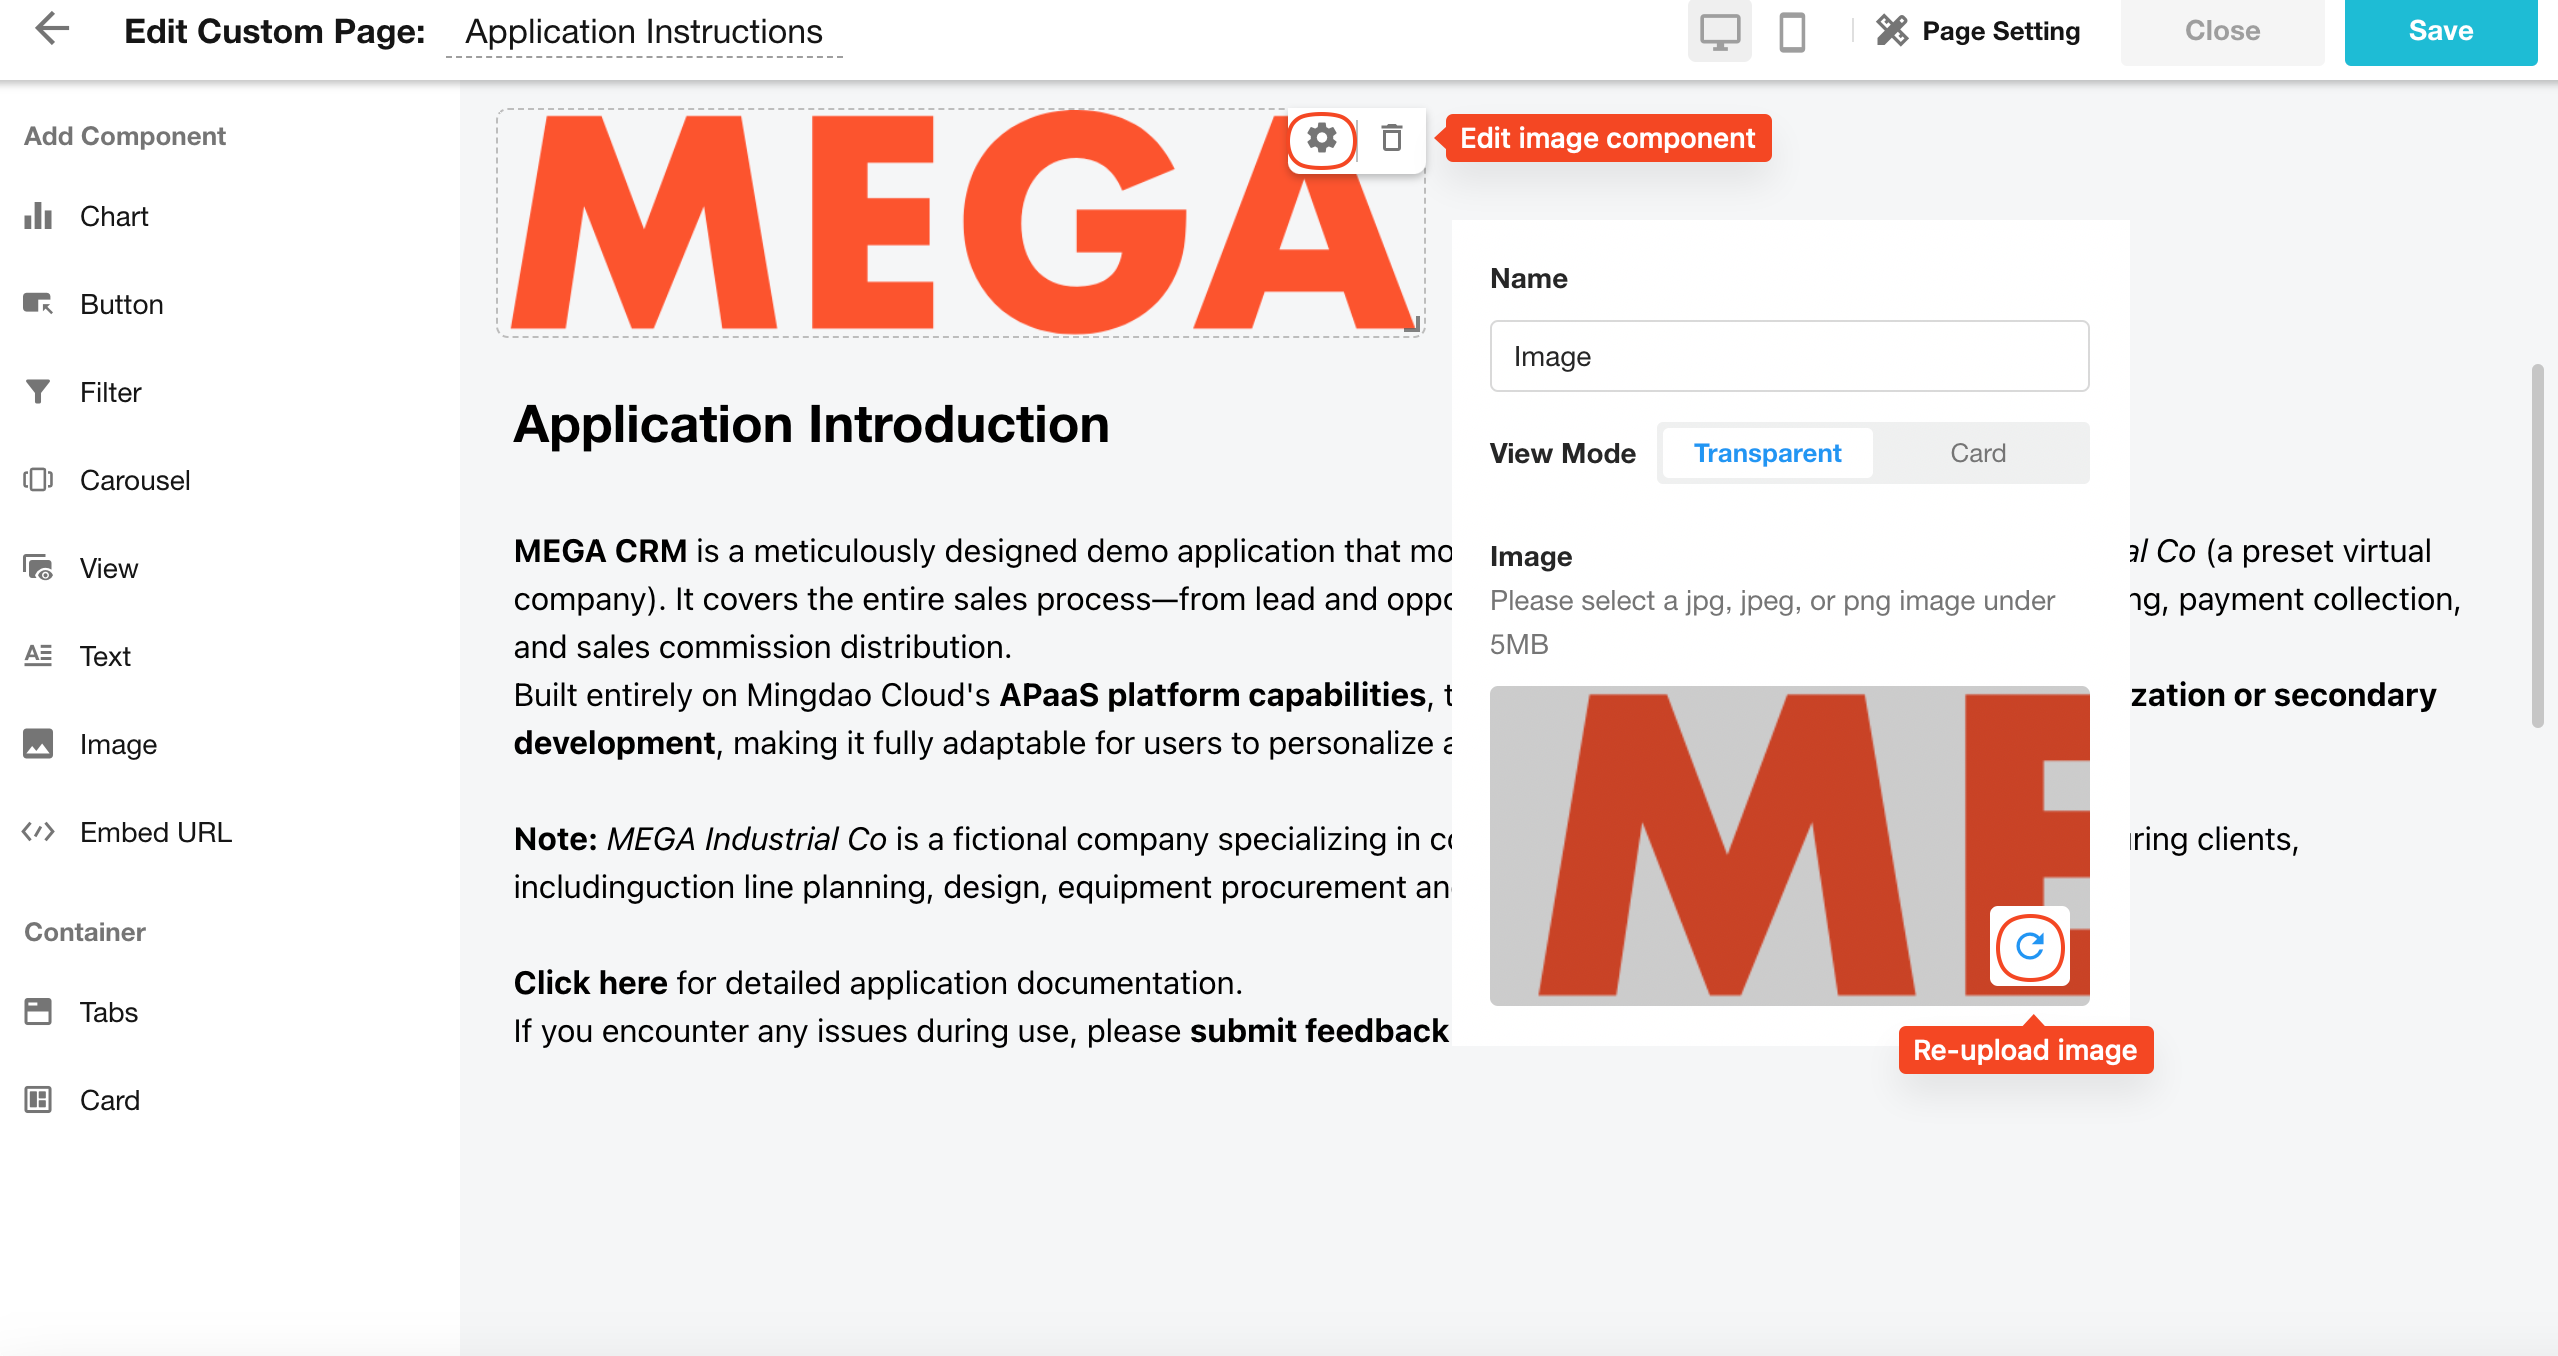
Task: Add a Card container icon
Action: click(38, 1100)
